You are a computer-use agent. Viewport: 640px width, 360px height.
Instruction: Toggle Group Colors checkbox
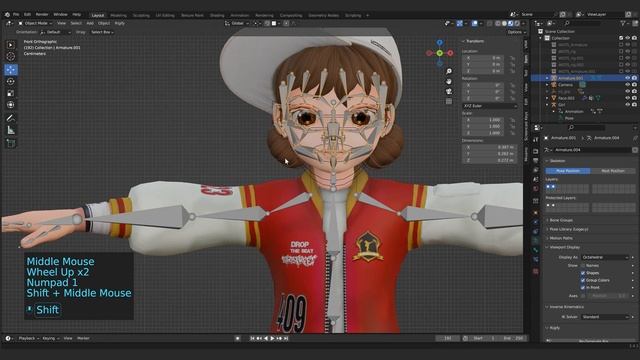click(x=583, y=280)
